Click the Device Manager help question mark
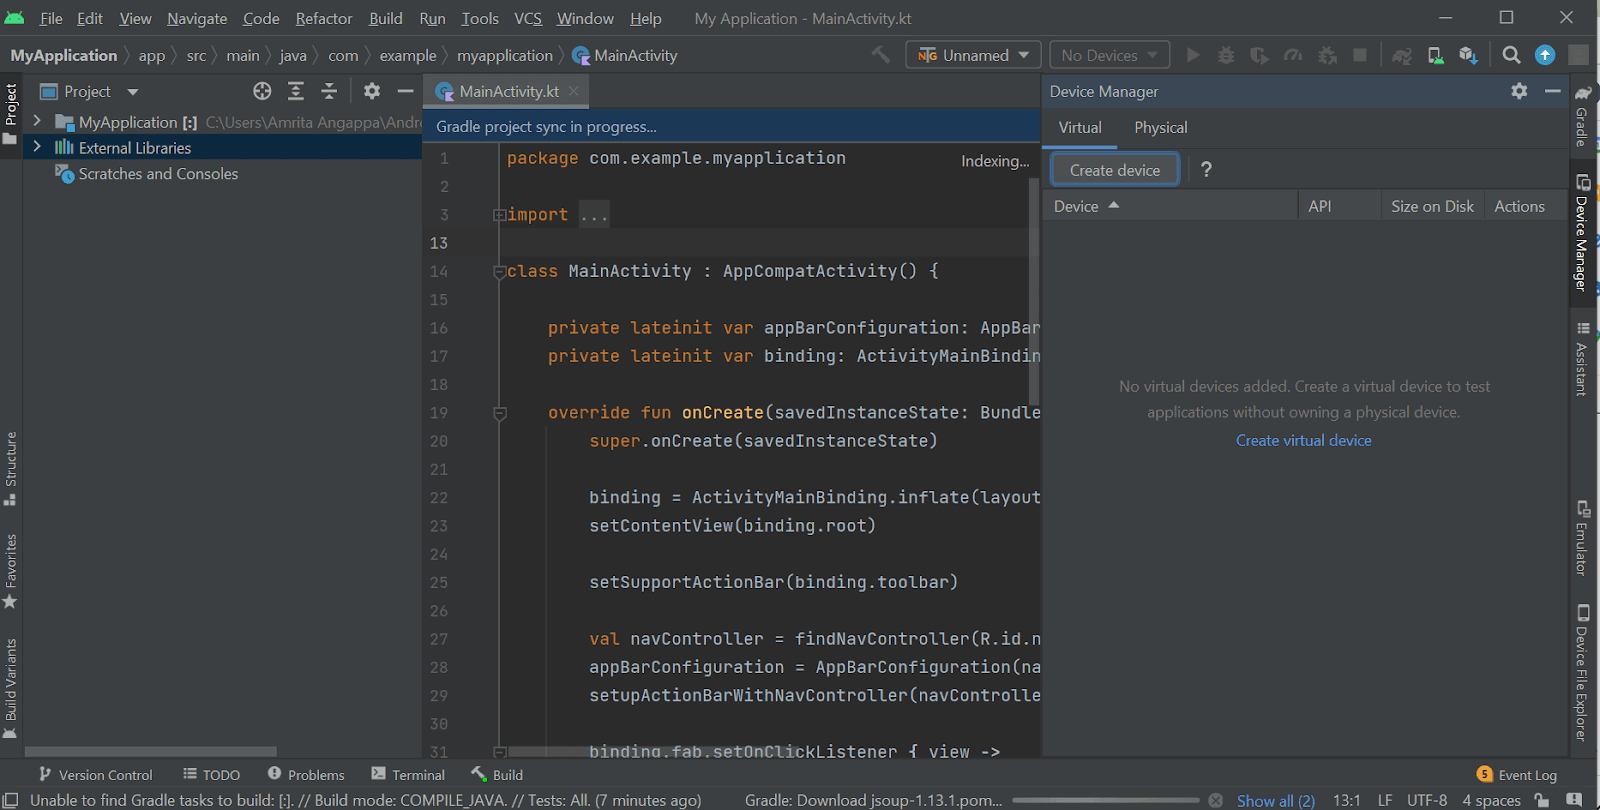Image resolution: width=1600 pixels, height=810 pixels. point(1206,169)
